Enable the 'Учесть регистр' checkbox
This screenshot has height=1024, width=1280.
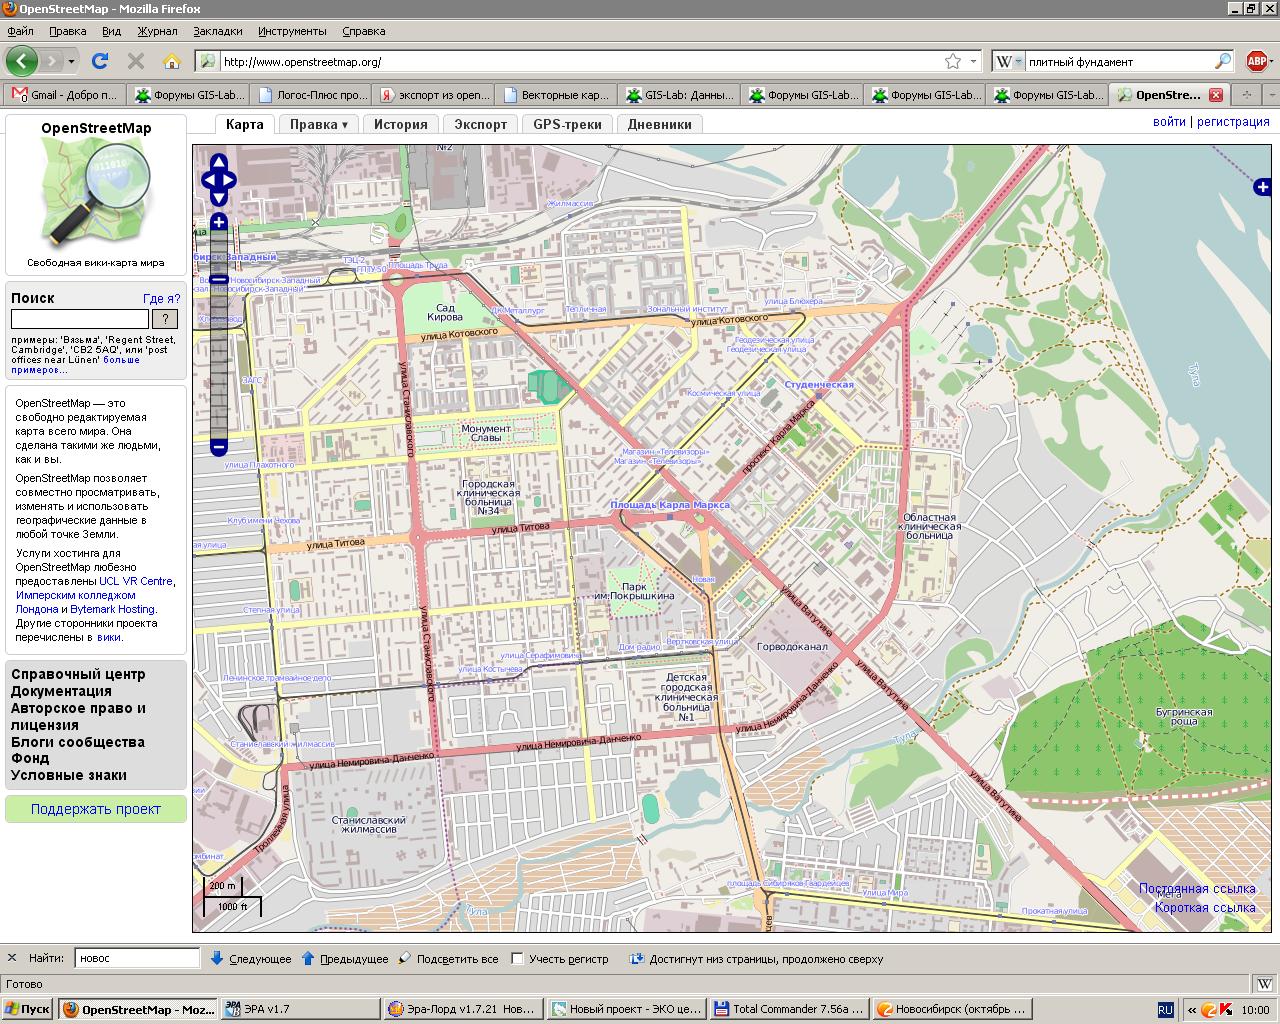pos(517,958)
